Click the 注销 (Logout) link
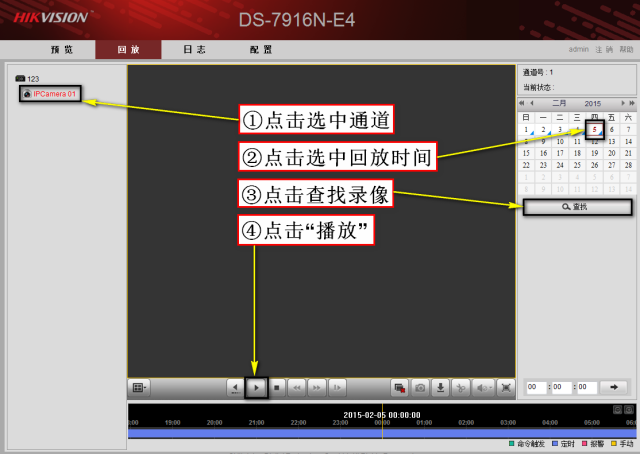Screen dimensions: 640x454 pos(604,49)
